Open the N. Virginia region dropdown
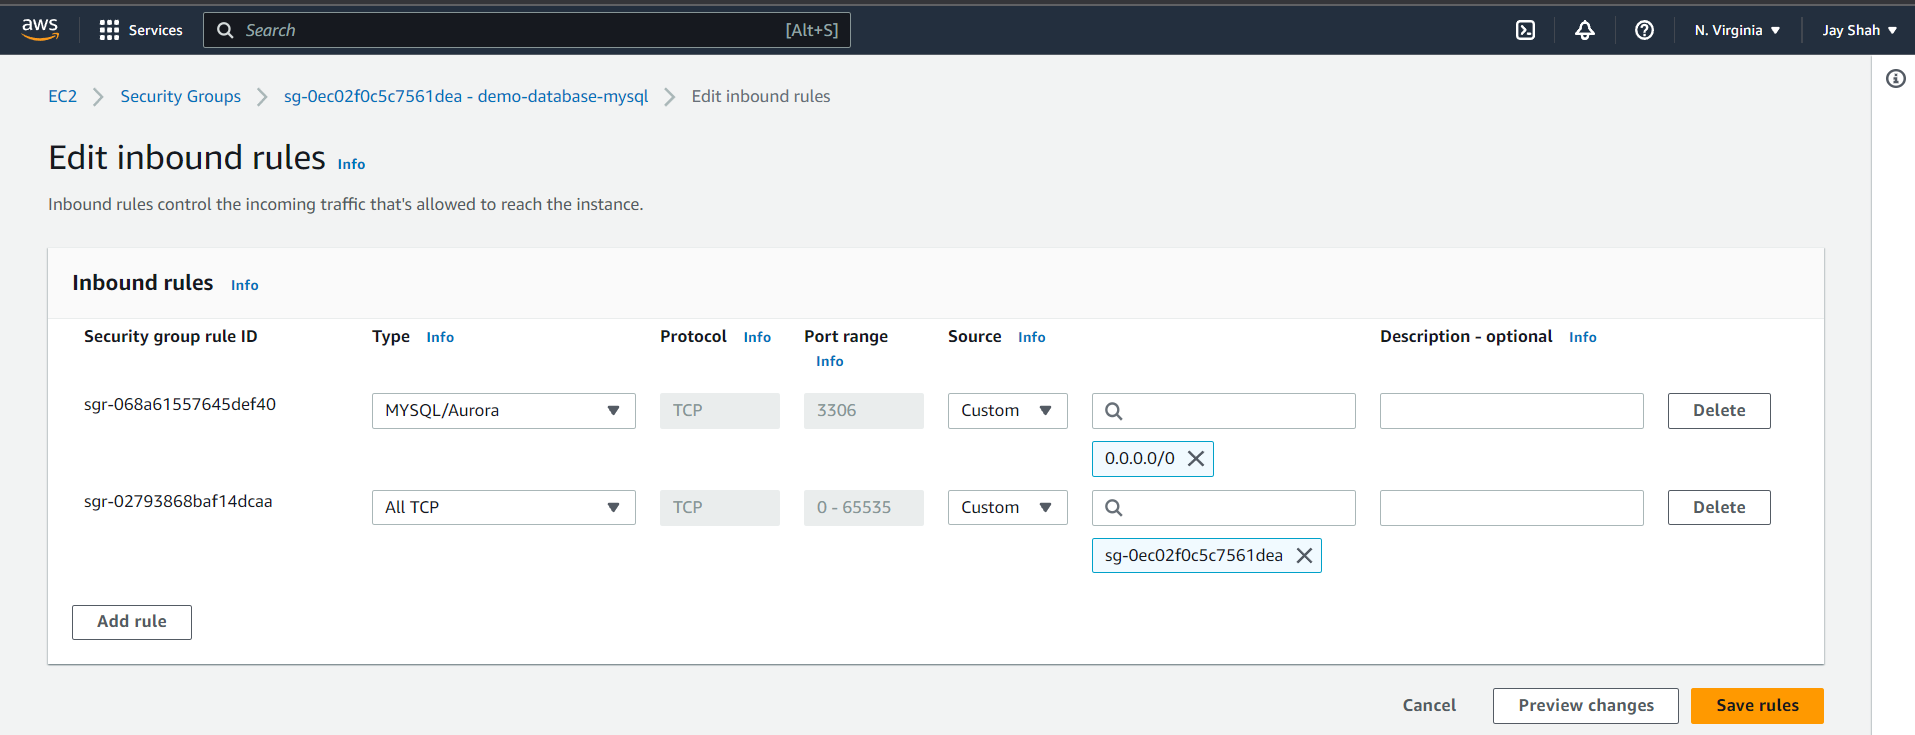 1737,30
